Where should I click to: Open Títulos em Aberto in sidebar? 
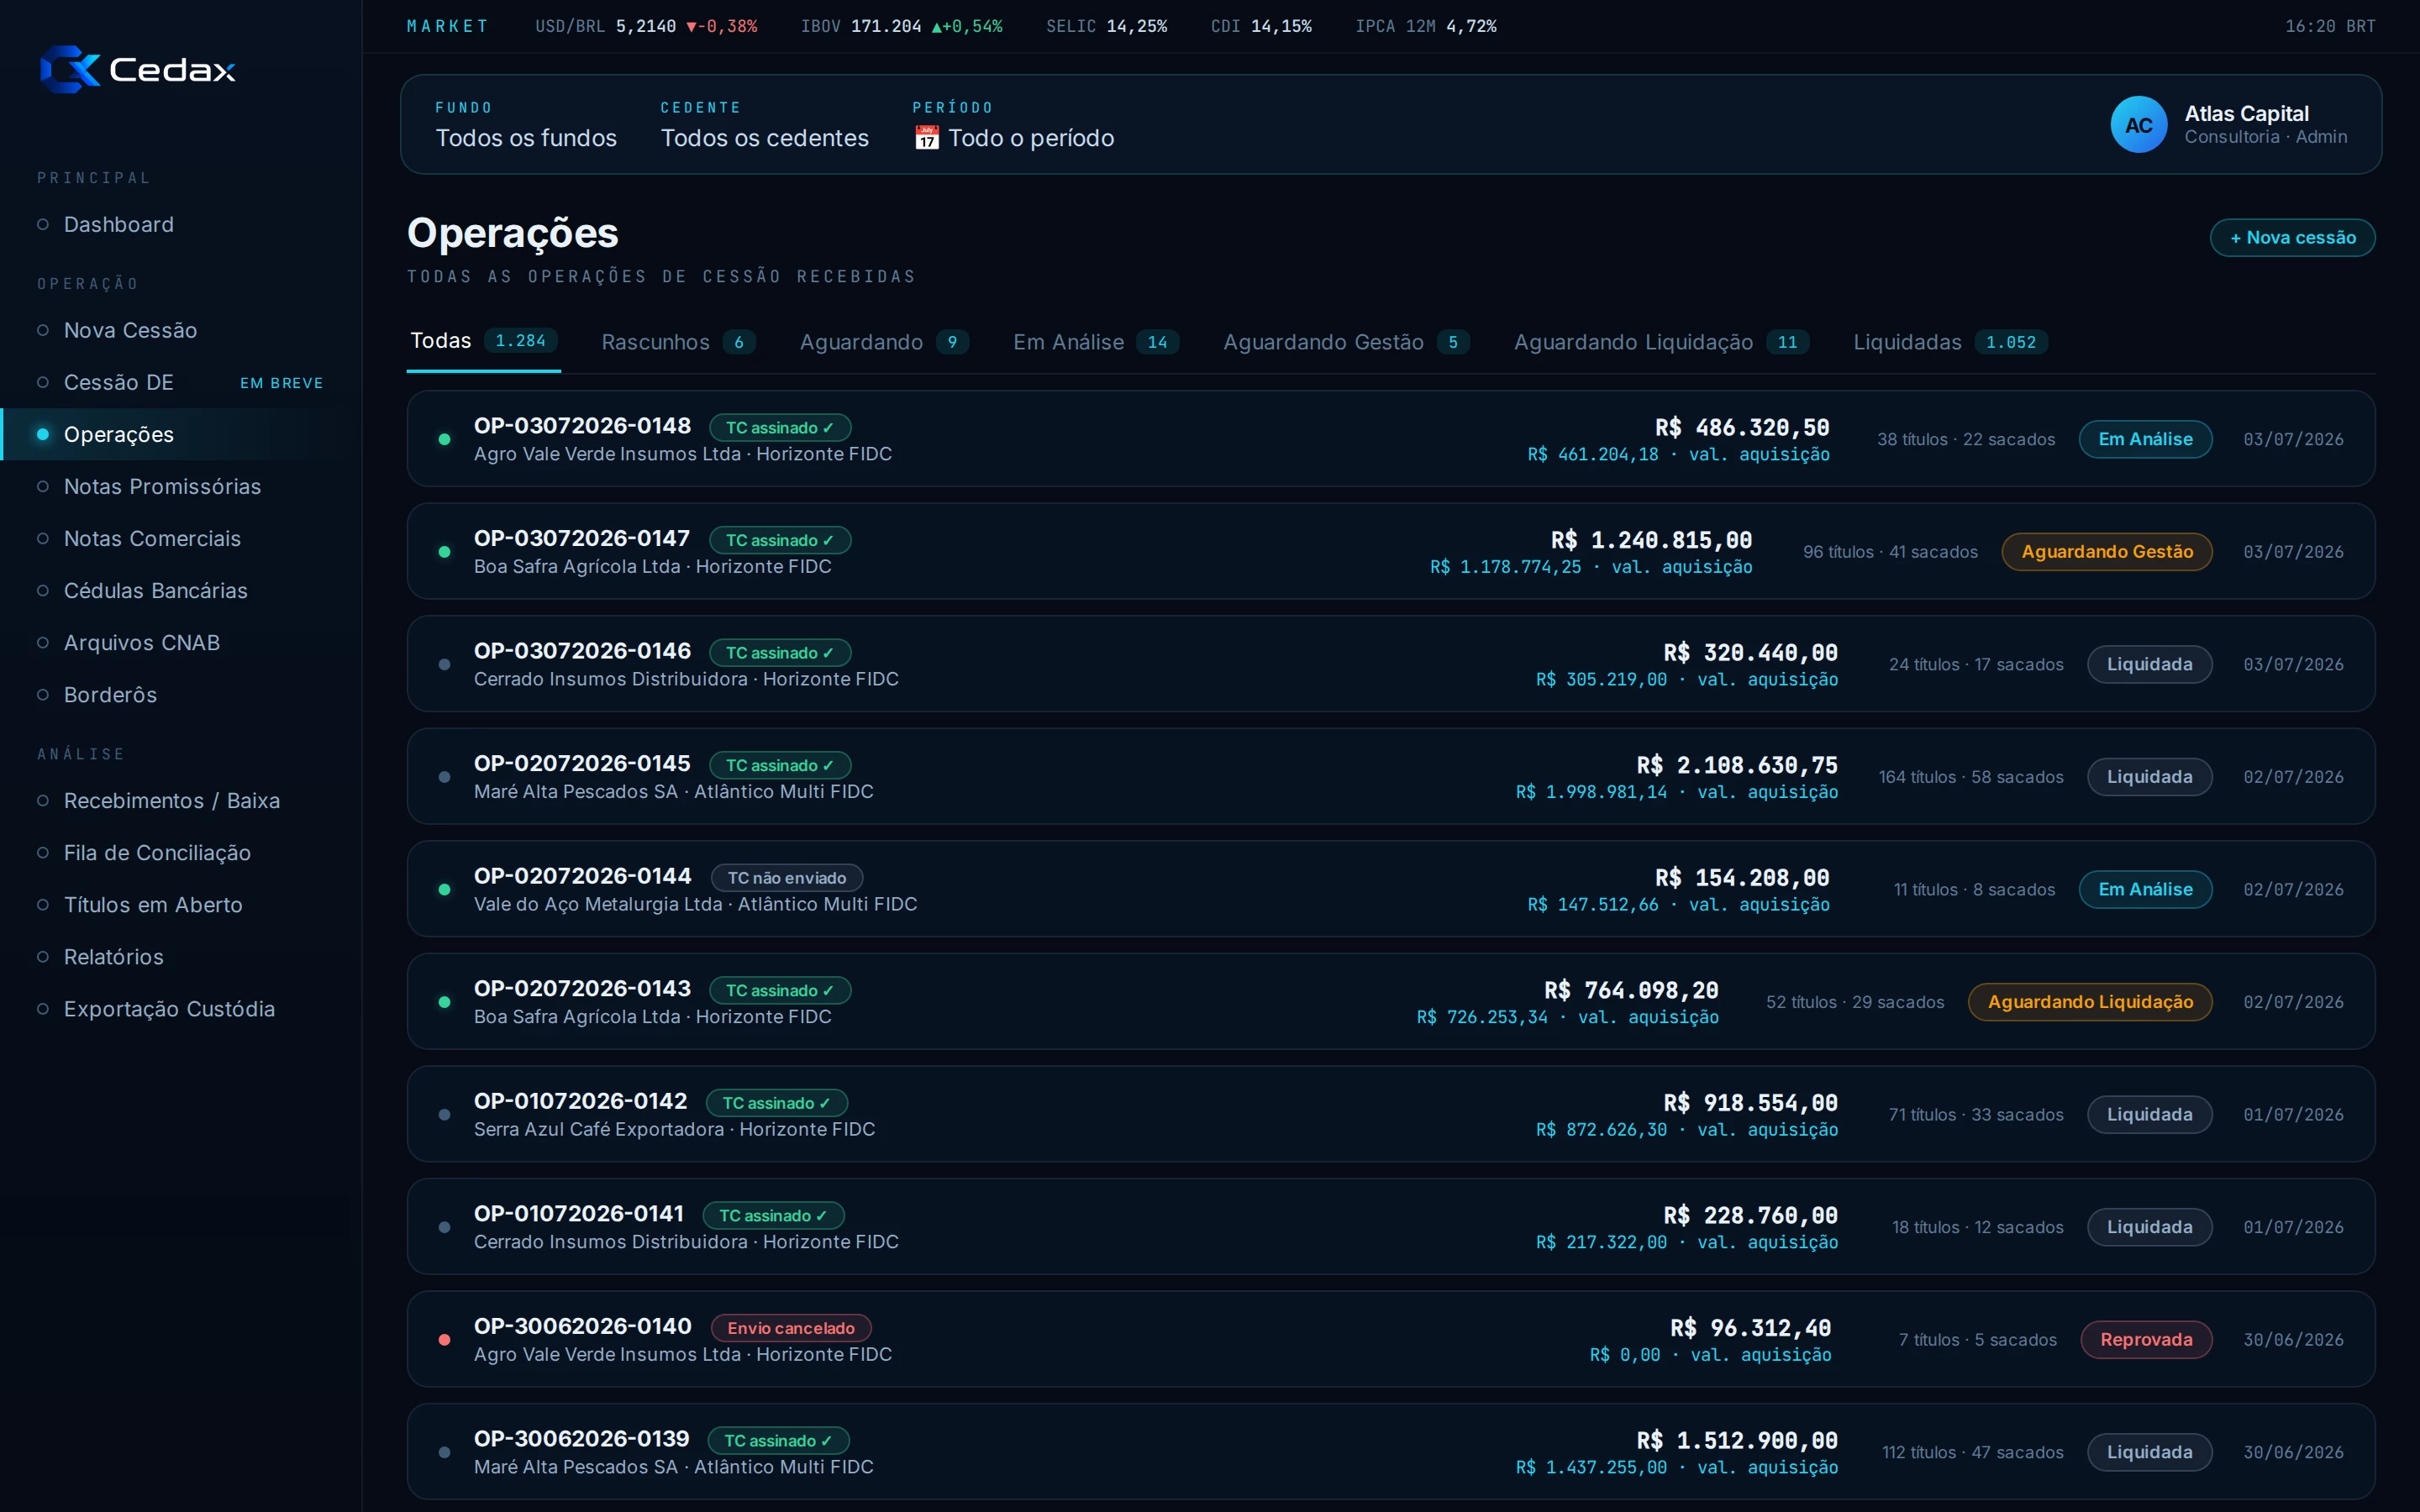180,904
